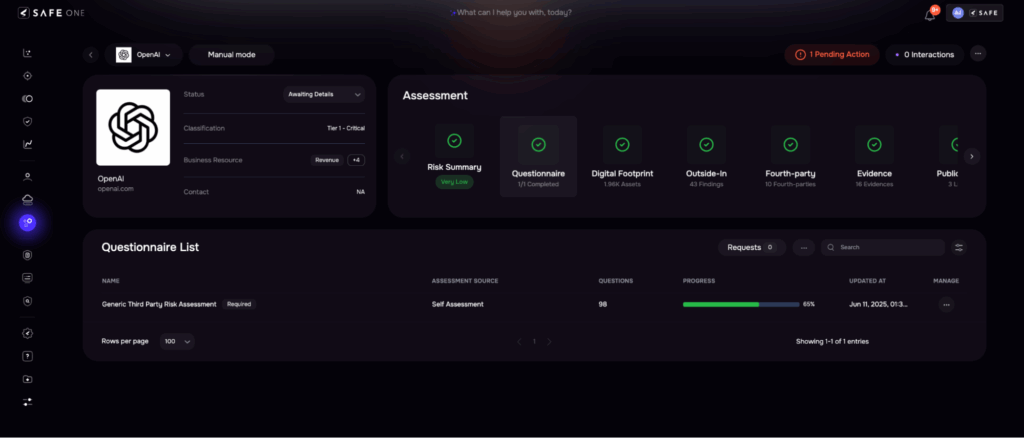Click the OpenAI logo thumbnail
This screenshot has height=438, width=1024.
tap(133, 127)
